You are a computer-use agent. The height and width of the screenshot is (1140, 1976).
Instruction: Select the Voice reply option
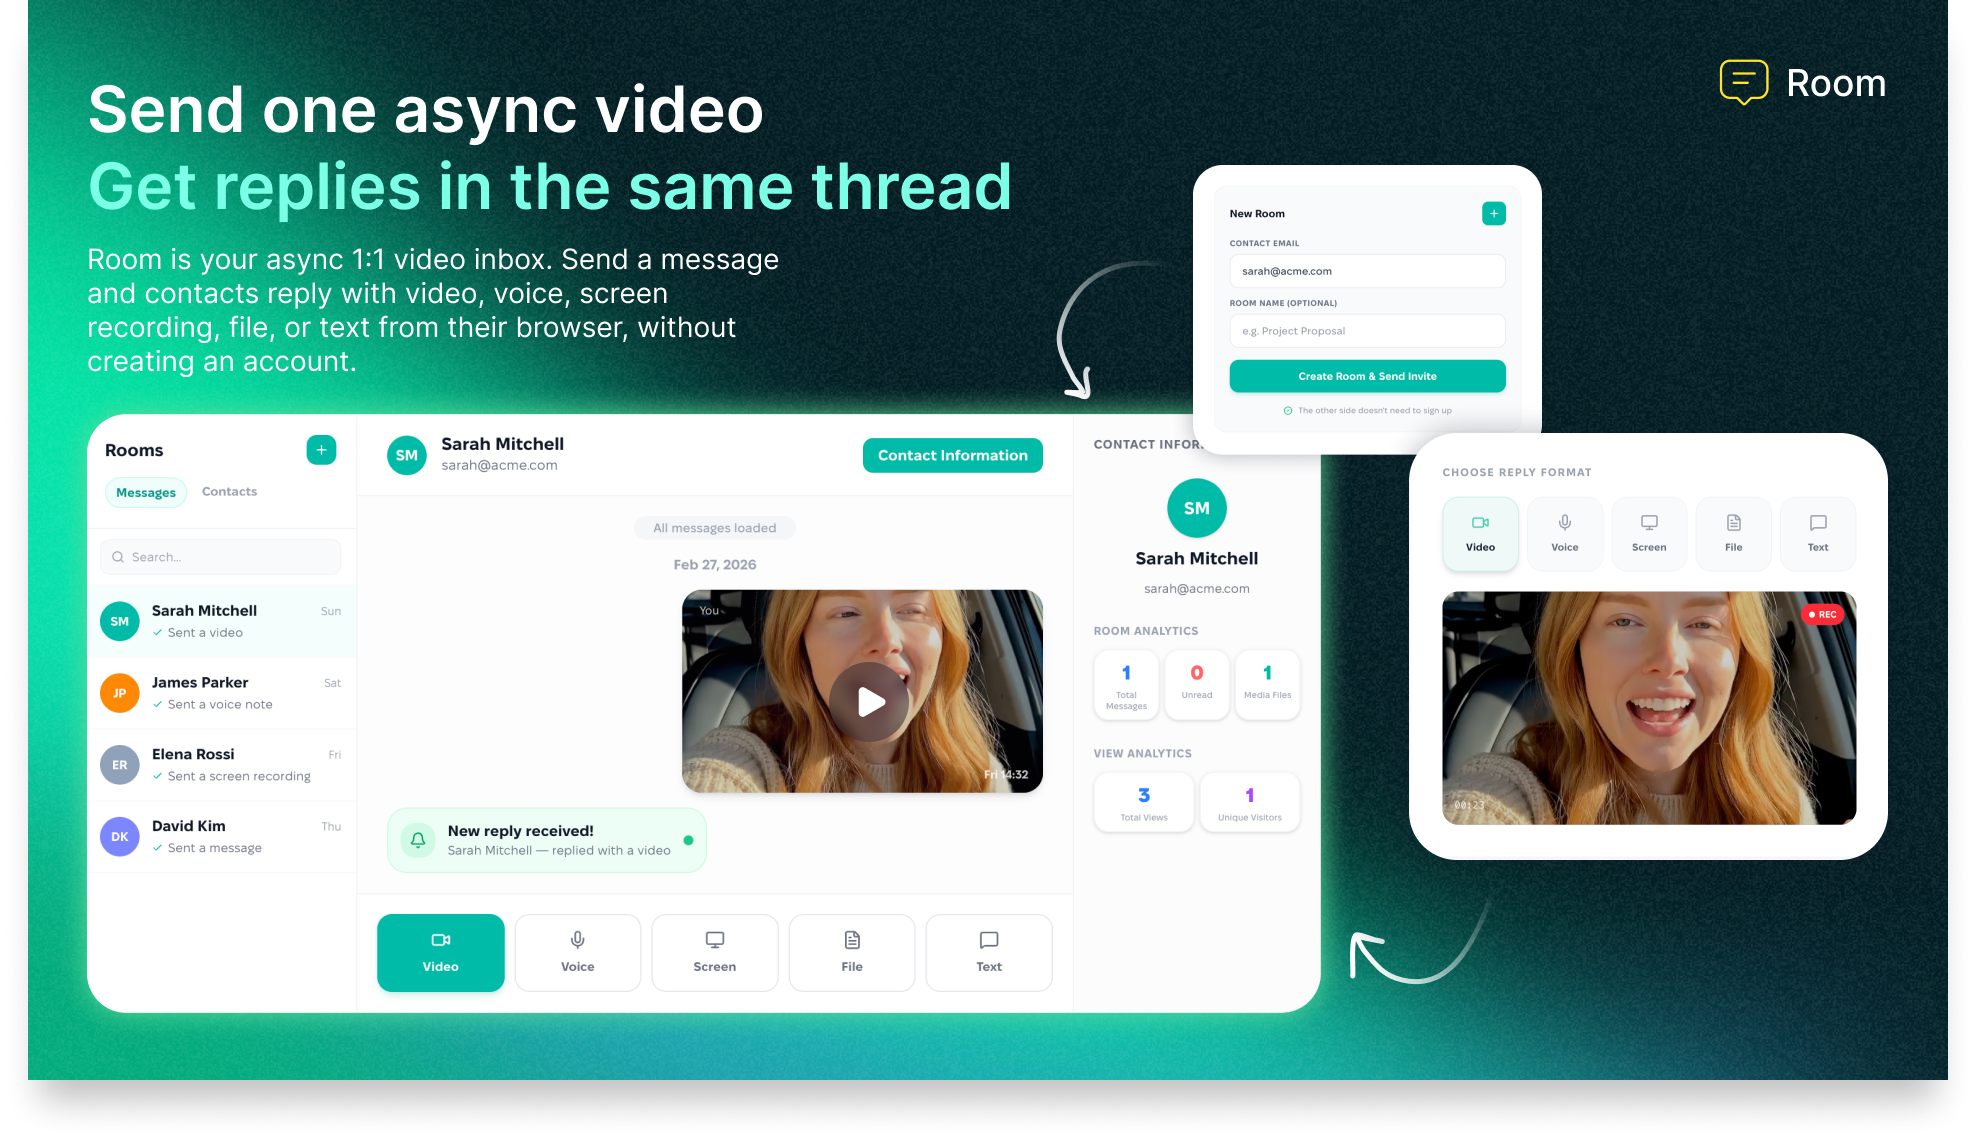coord(577,952)
